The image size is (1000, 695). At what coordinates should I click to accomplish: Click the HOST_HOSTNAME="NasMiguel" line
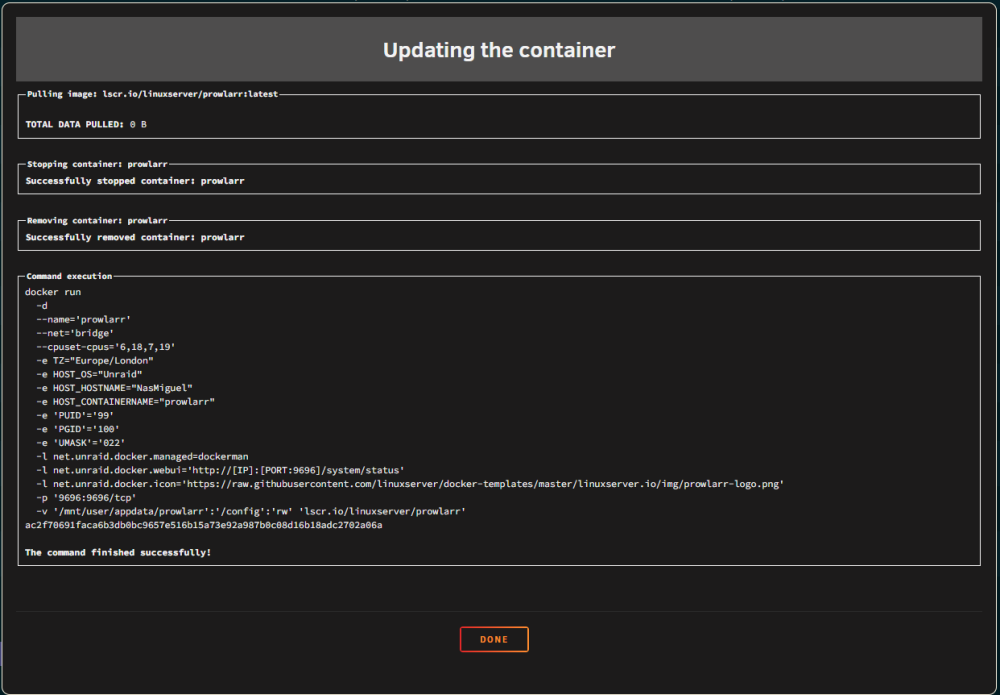[x=114, y=388]
